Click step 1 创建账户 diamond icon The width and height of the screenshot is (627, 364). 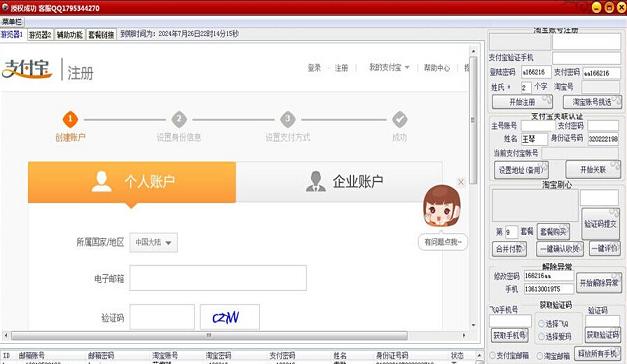pyautogui.click(x=70, y=119)
